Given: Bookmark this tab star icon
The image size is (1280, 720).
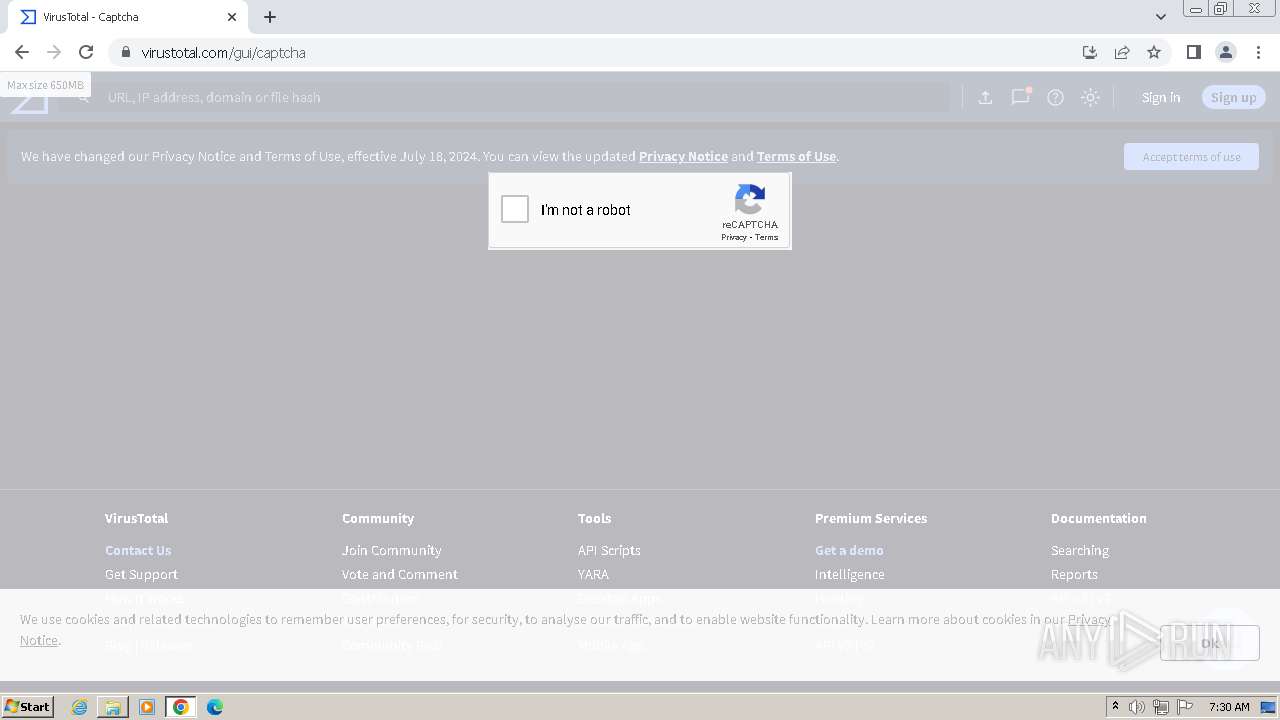Looking at the screenshot, I should click(x=1154, y=52).
